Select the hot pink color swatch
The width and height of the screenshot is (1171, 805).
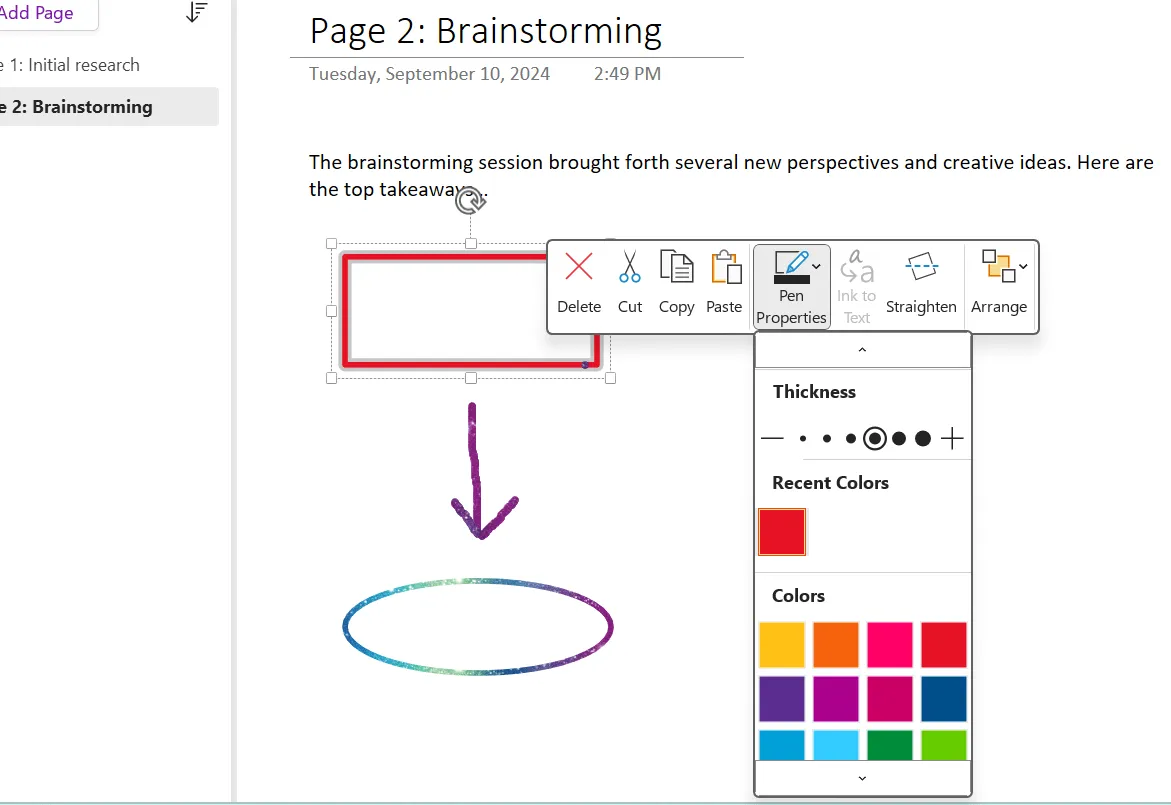coord(890,644)
